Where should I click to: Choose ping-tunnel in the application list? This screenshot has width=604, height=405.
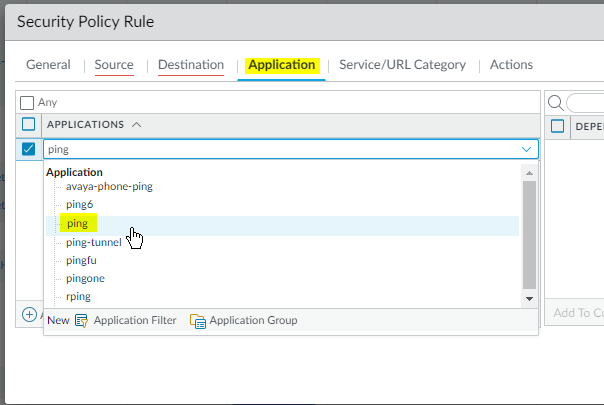(x=94, y=242)
